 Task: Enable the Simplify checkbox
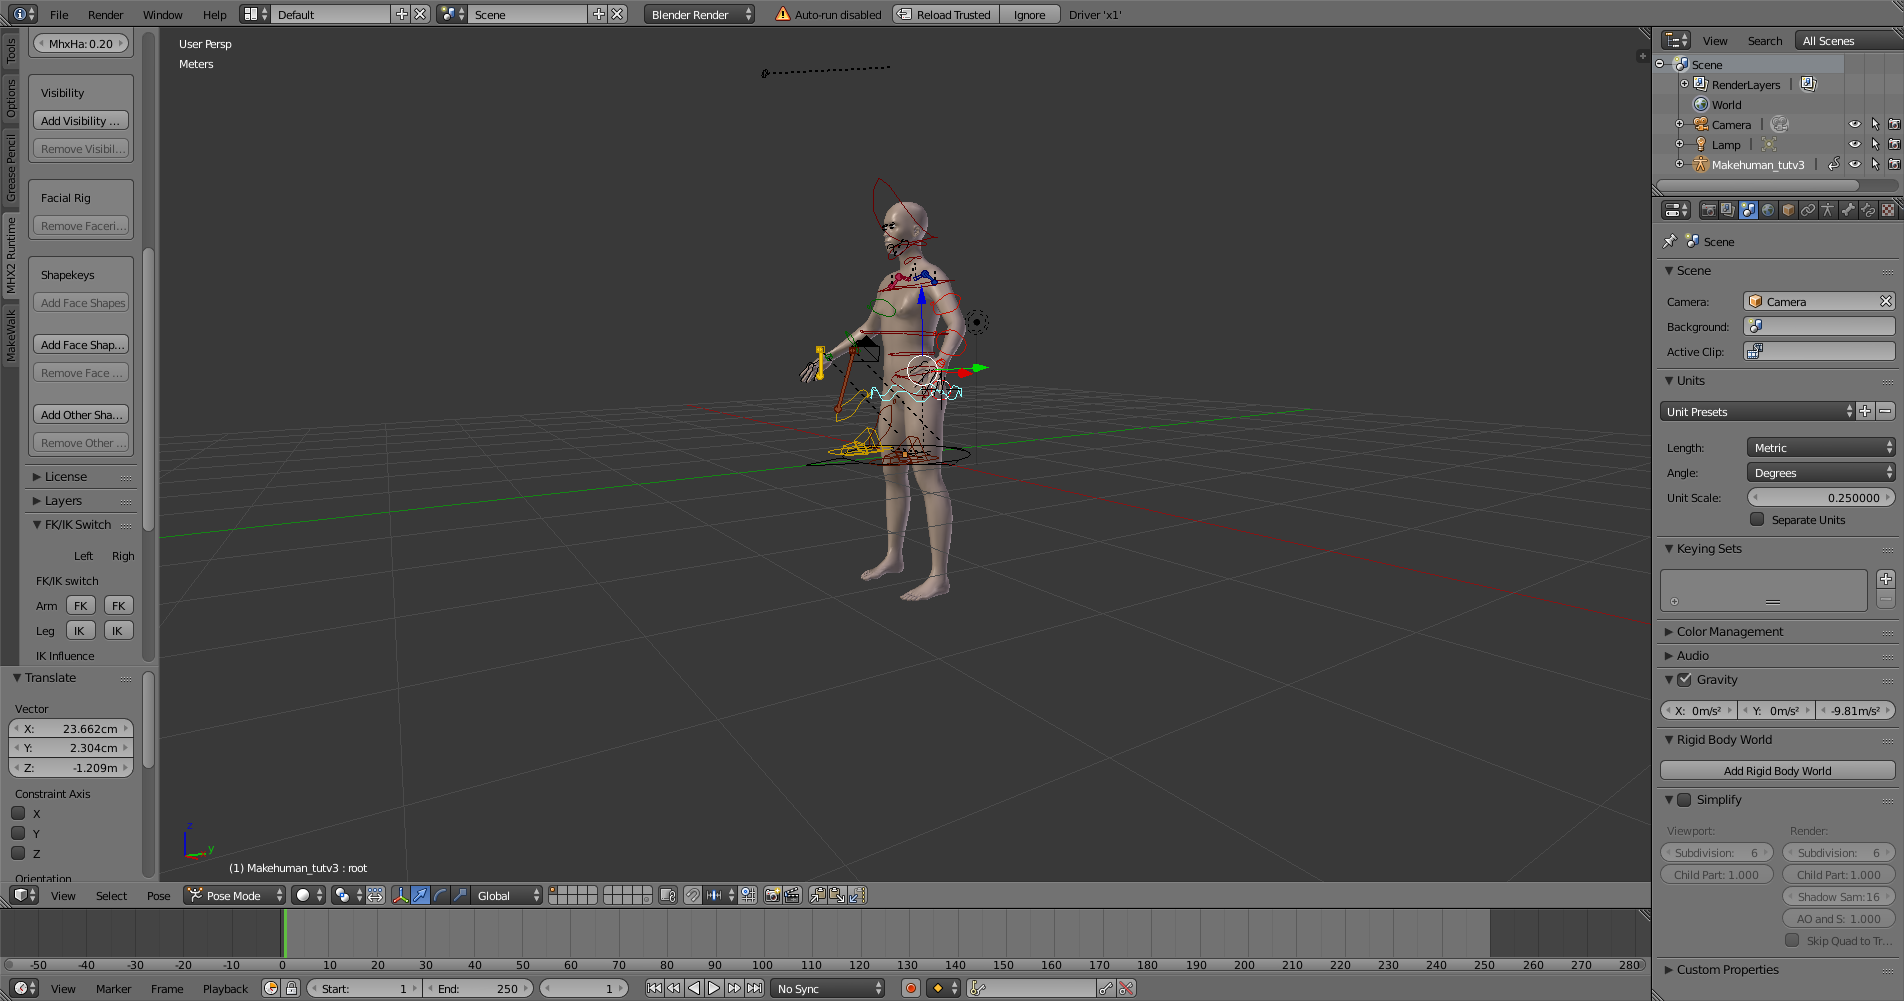click(x=1685, y=799)
